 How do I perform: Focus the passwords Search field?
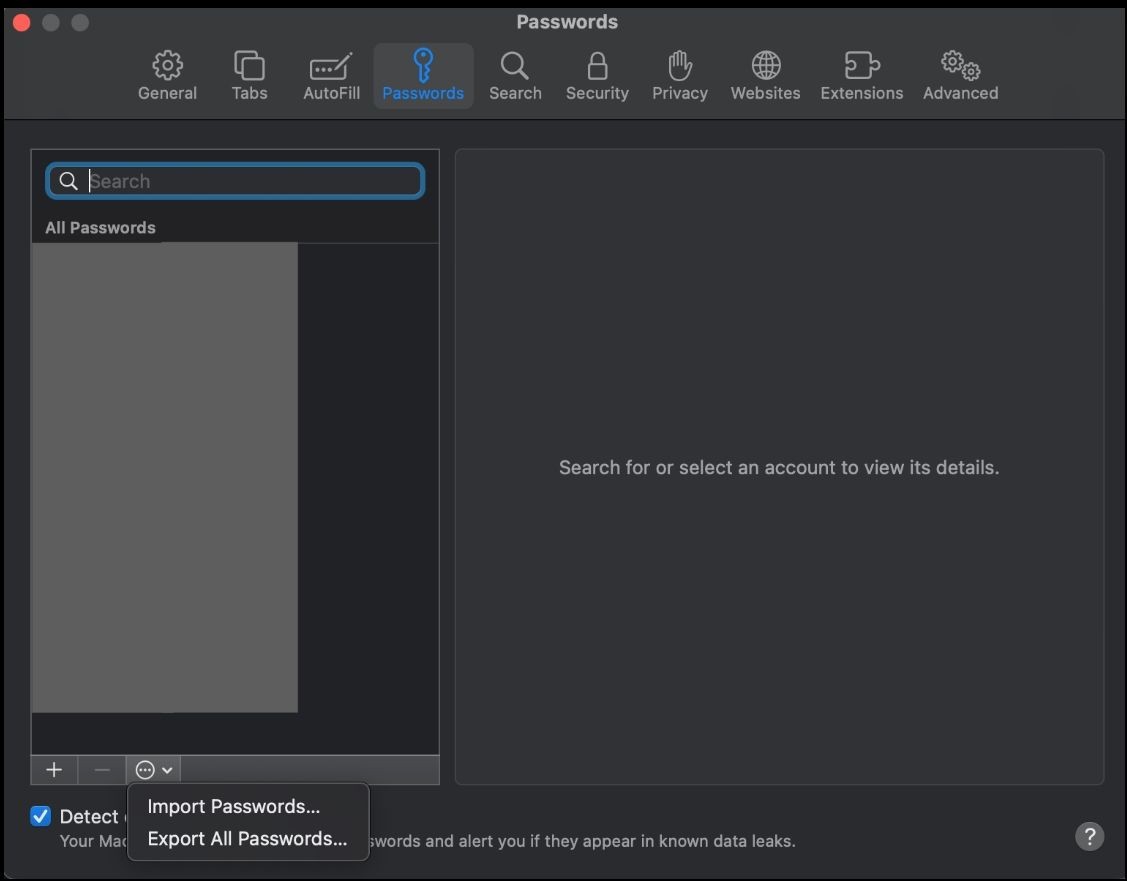pos(235,181)
